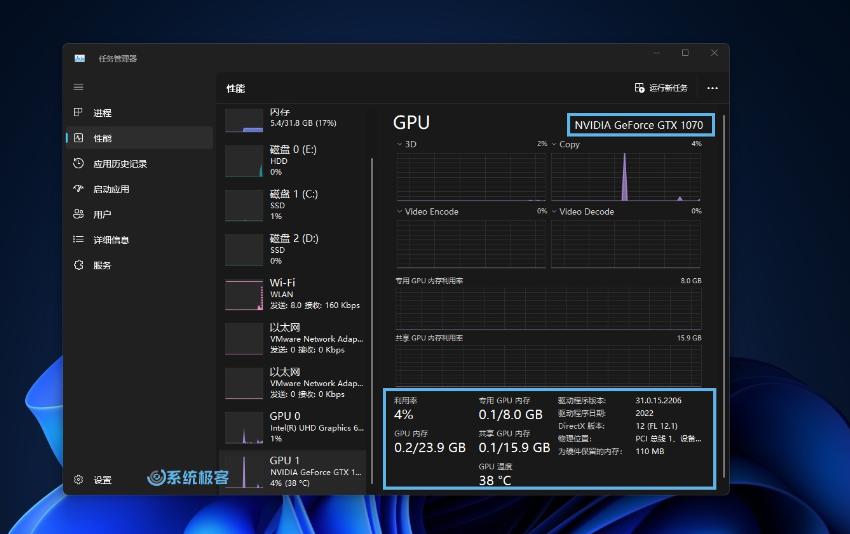Click the 专用 GPU 内存利用率 graph

coord(548,308)
